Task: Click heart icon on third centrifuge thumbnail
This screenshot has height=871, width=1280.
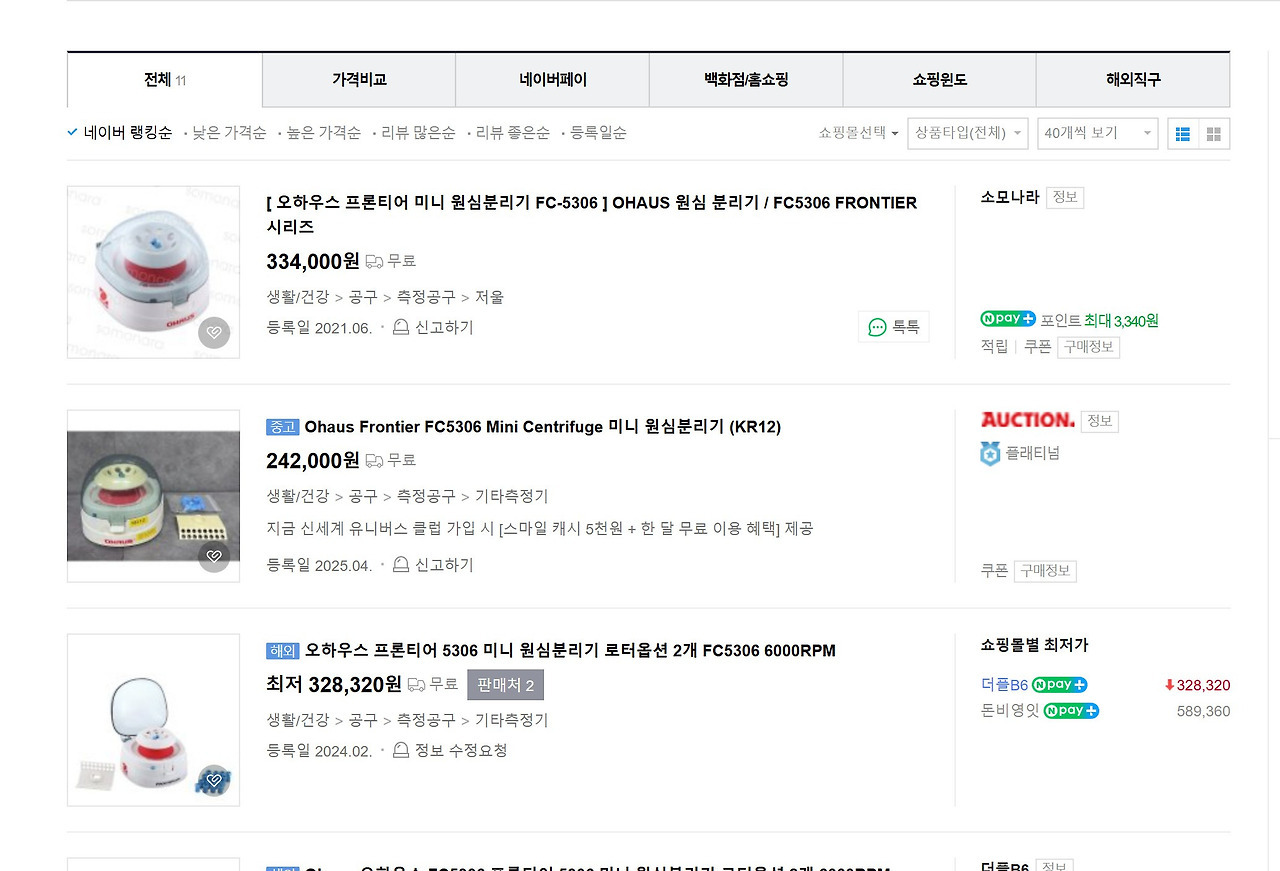Action: 214,780
